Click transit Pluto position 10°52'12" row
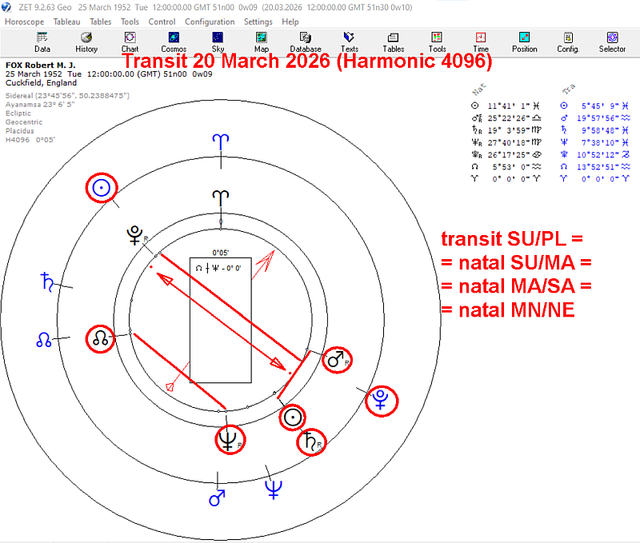 (x=595, y=154)
